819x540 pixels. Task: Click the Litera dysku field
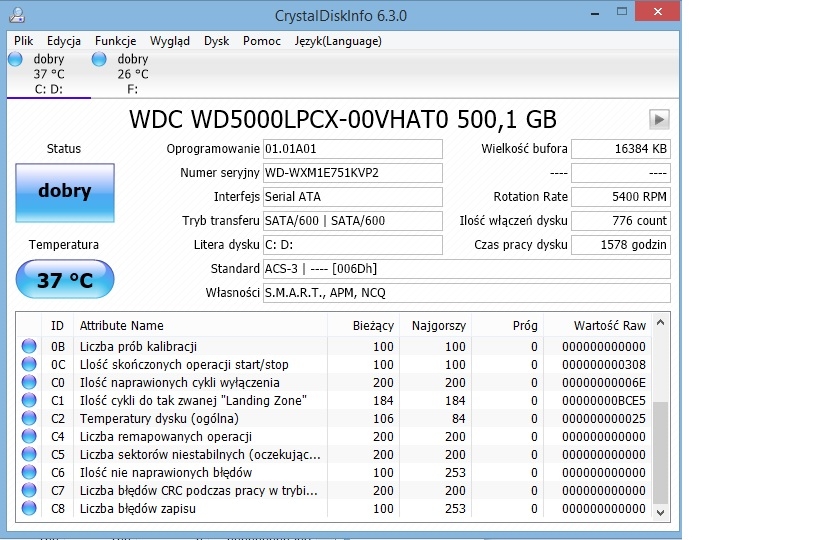click(x=353, y=245)
